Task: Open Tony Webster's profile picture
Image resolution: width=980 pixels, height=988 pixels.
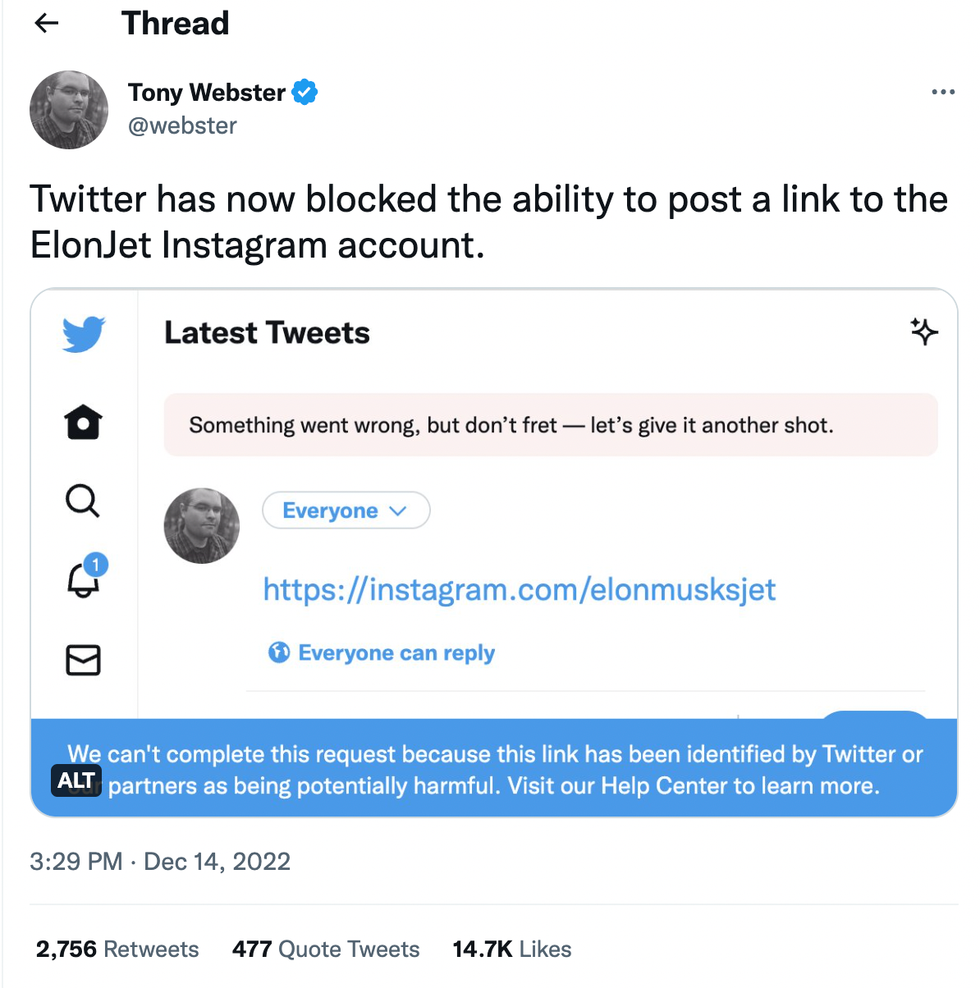Action: [x=69, y=109]
